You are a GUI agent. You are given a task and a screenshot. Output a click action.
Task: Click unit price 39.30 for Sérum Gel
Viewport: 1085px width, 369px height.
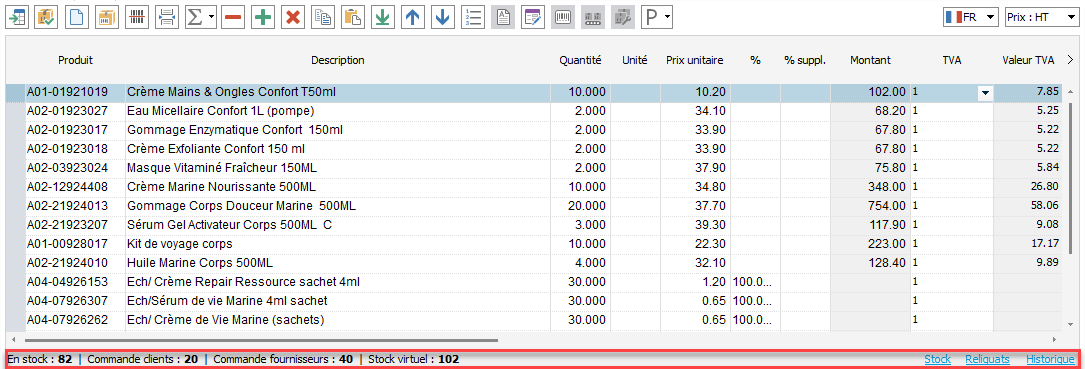click(x=711, y=224)
